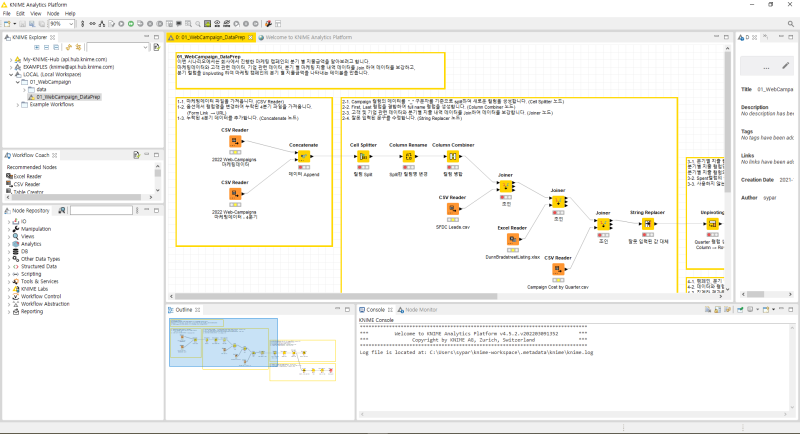800x434 pixels.
Task: Close the 01_WebCampaign_DataPrep editor tab
Action: 251,37
